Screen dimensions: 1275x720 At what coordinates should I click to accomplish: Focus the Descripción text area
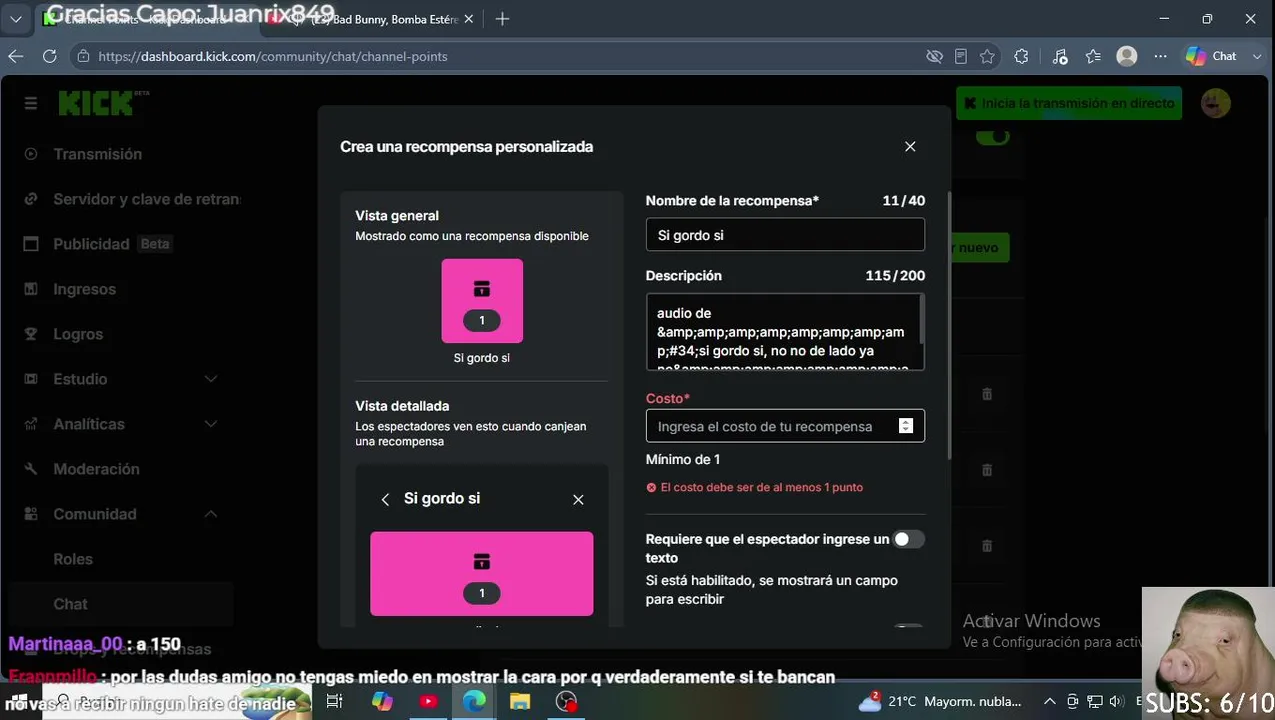pyautogui.click(x=785, y=331)
